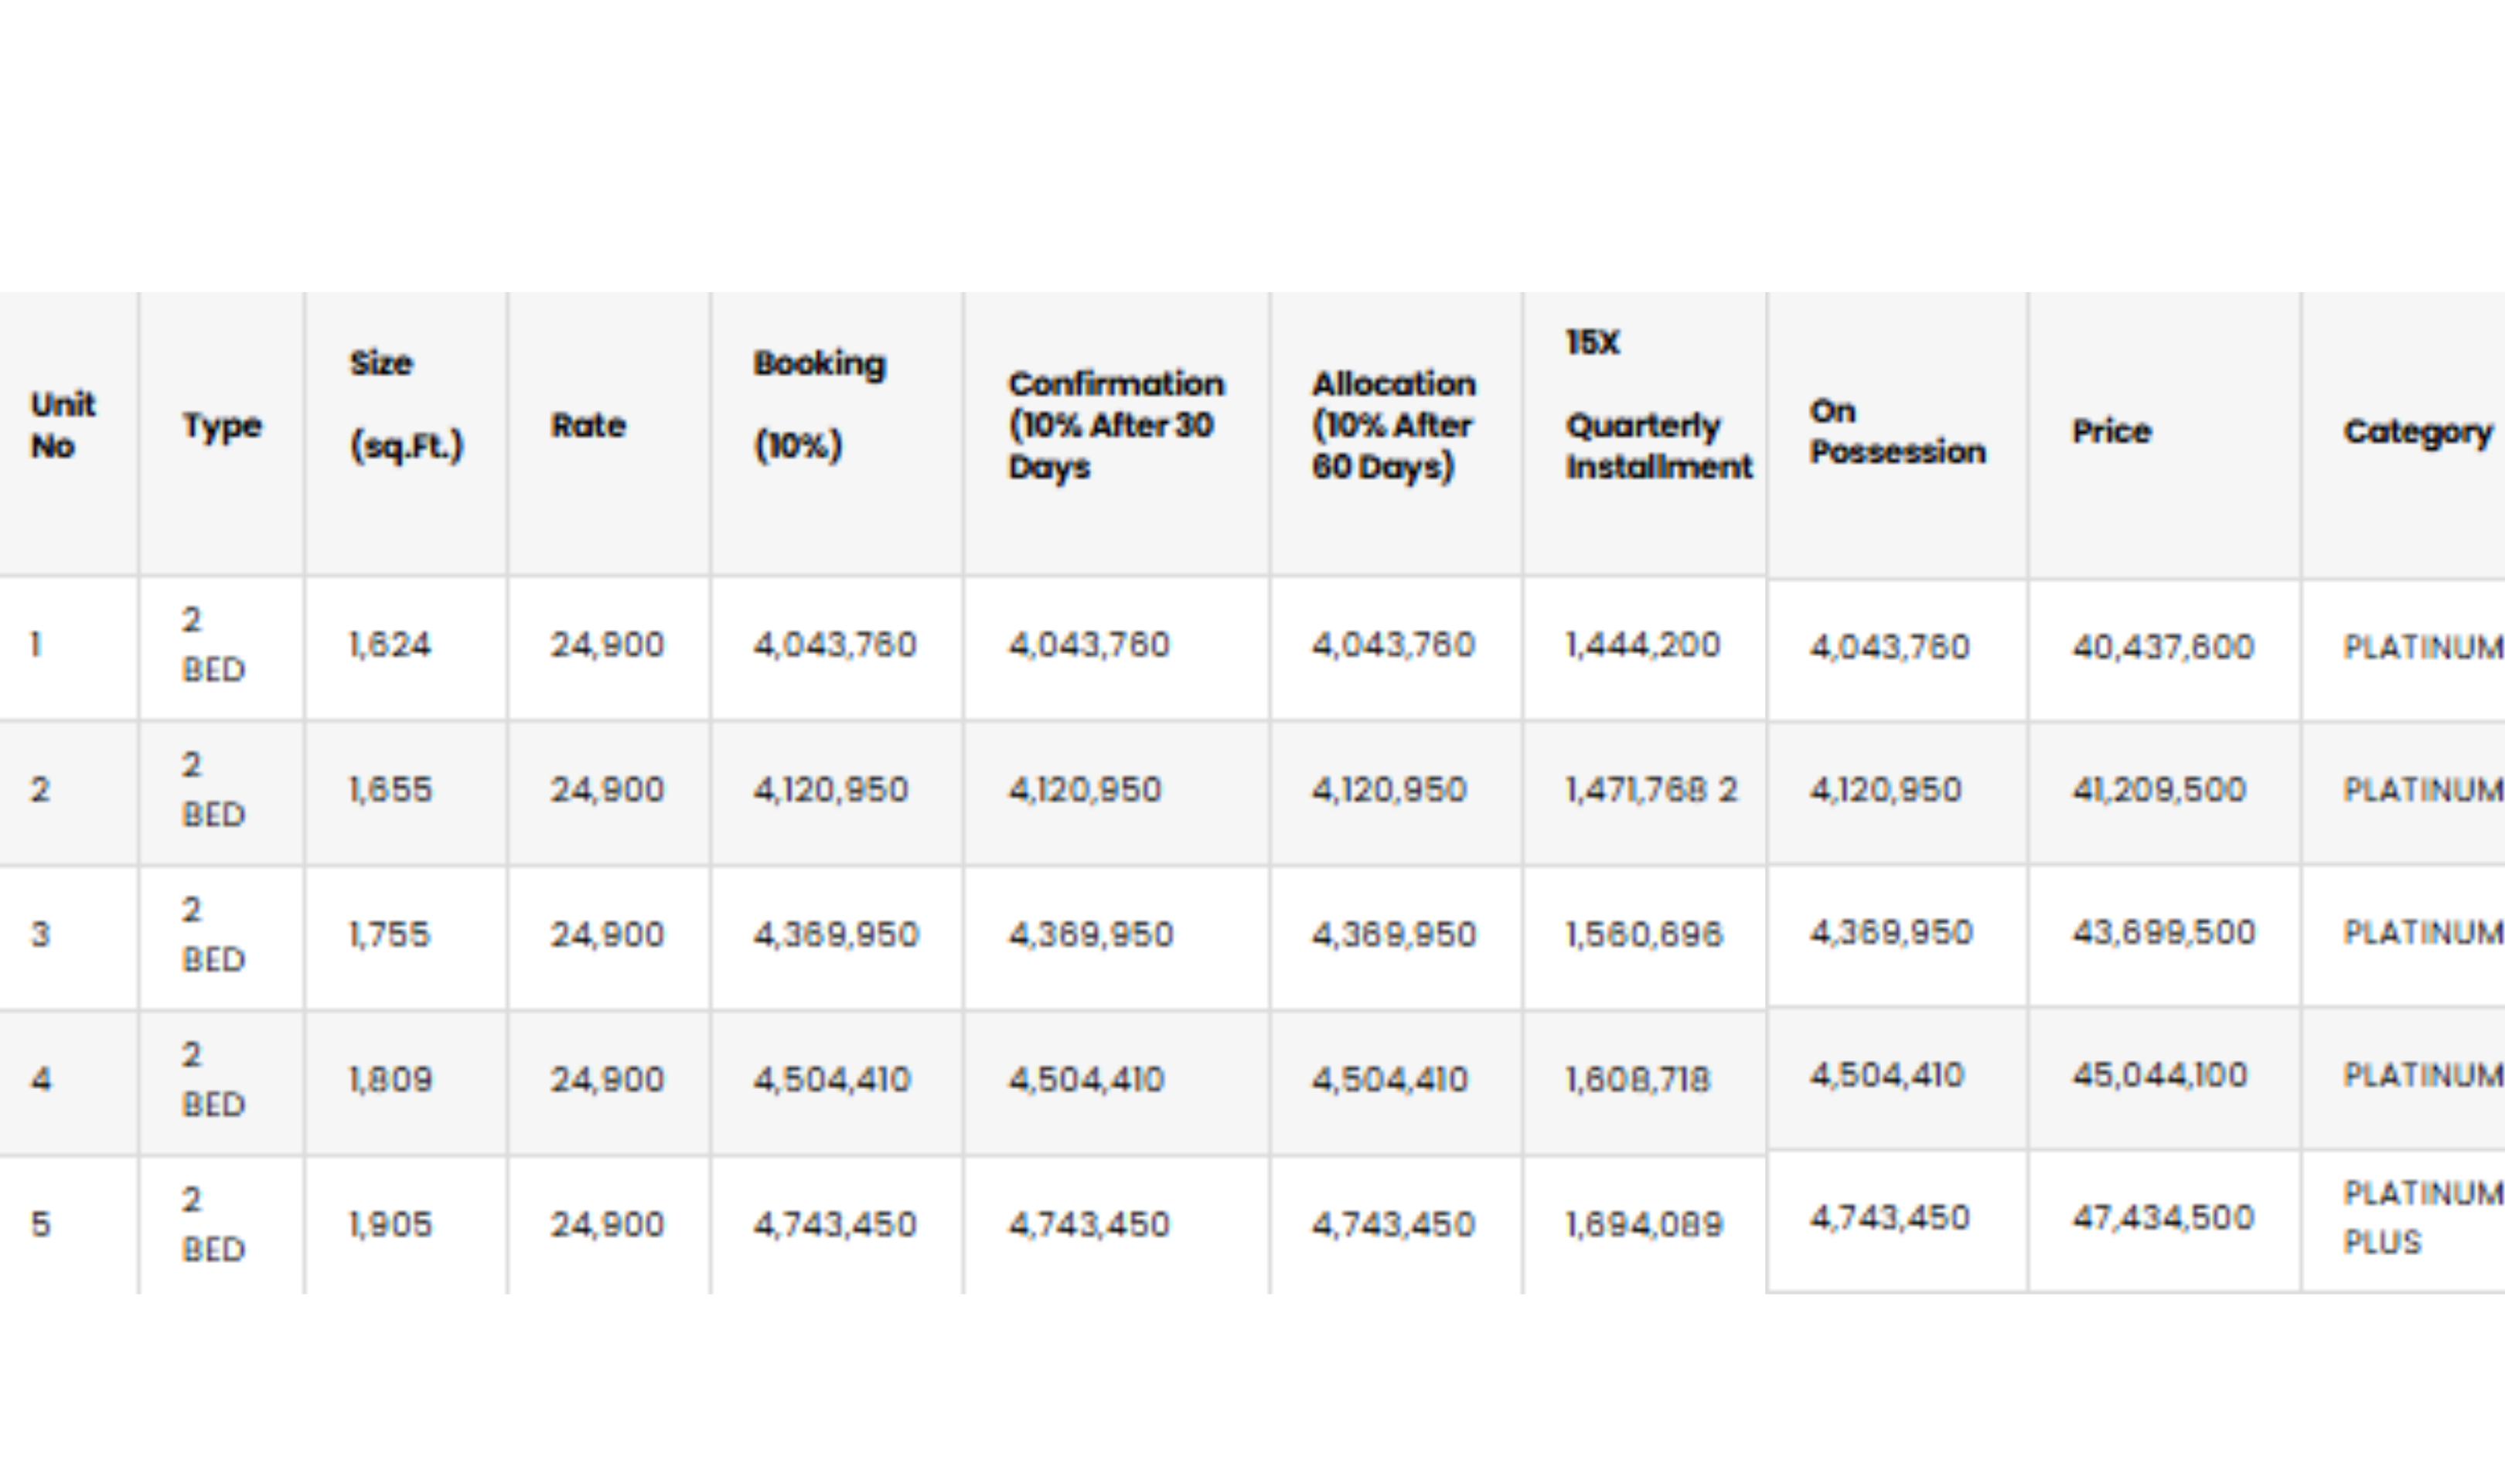Screen dimensions: 2505x1484
Task: Click Allocation (10% After 60 Days) header
Action: pos(1393,425)
